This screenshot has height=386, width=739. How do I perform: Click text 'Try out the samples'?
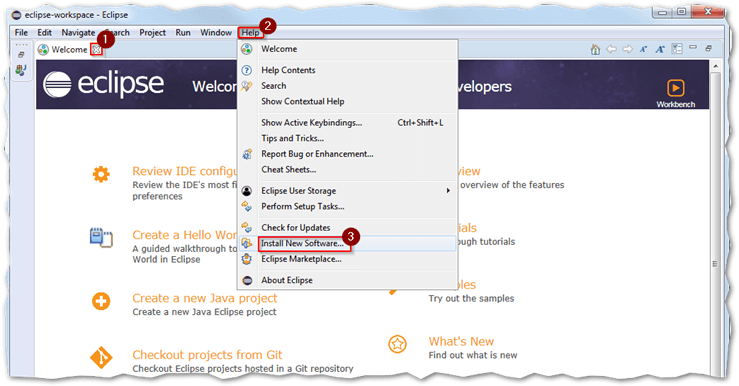pos(471,298)
